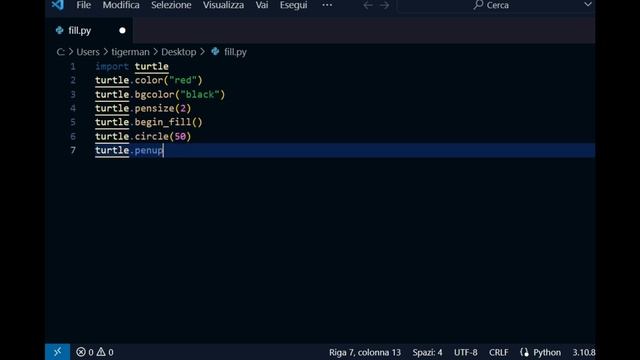
Task: Click the braces icon beside Python
Action: (x=524, y=352)
